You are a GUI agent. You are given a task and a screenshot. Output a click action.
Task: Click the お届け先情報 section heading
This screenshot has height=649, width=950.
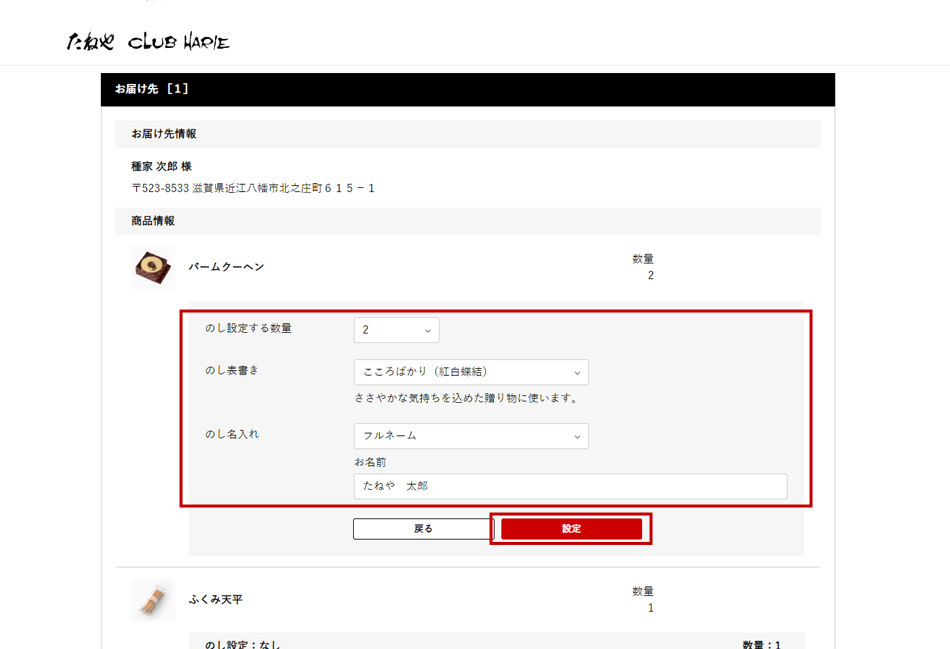468,134
